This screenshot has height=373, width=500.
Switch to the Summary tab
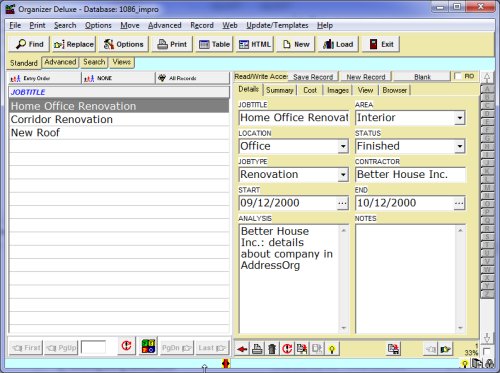[280, 90]
